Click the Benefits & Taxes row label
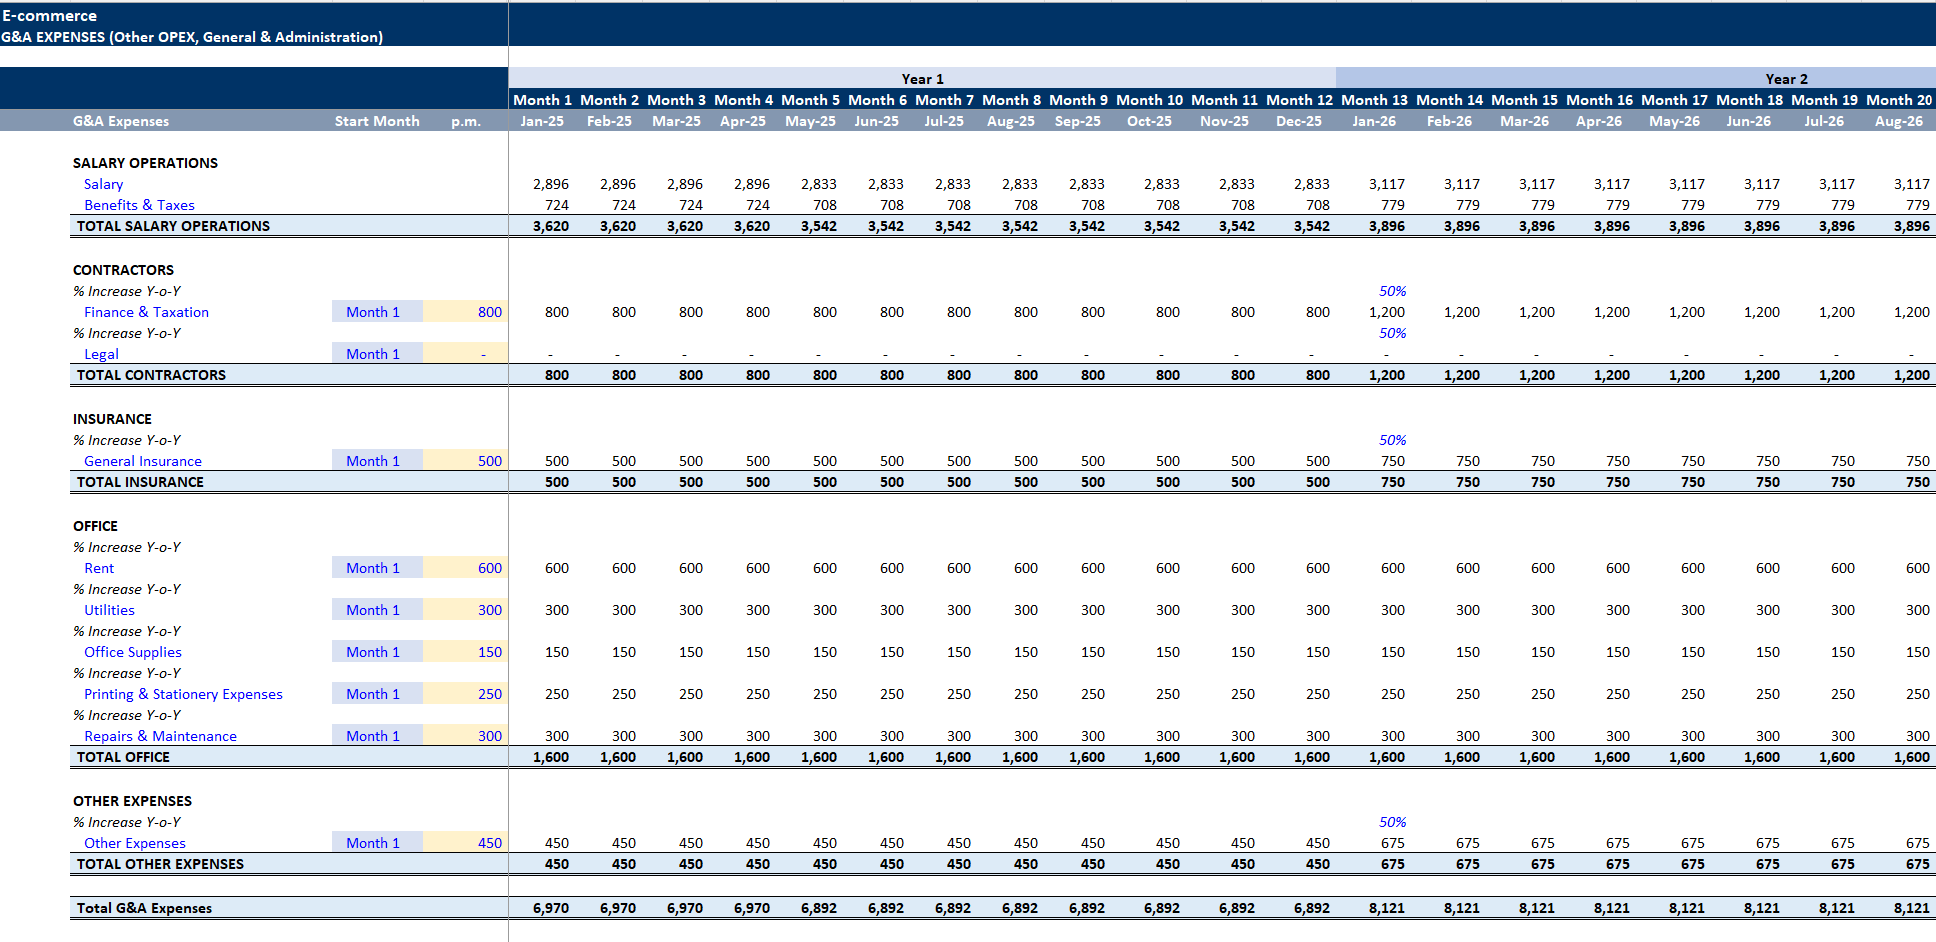 point(139,205)
